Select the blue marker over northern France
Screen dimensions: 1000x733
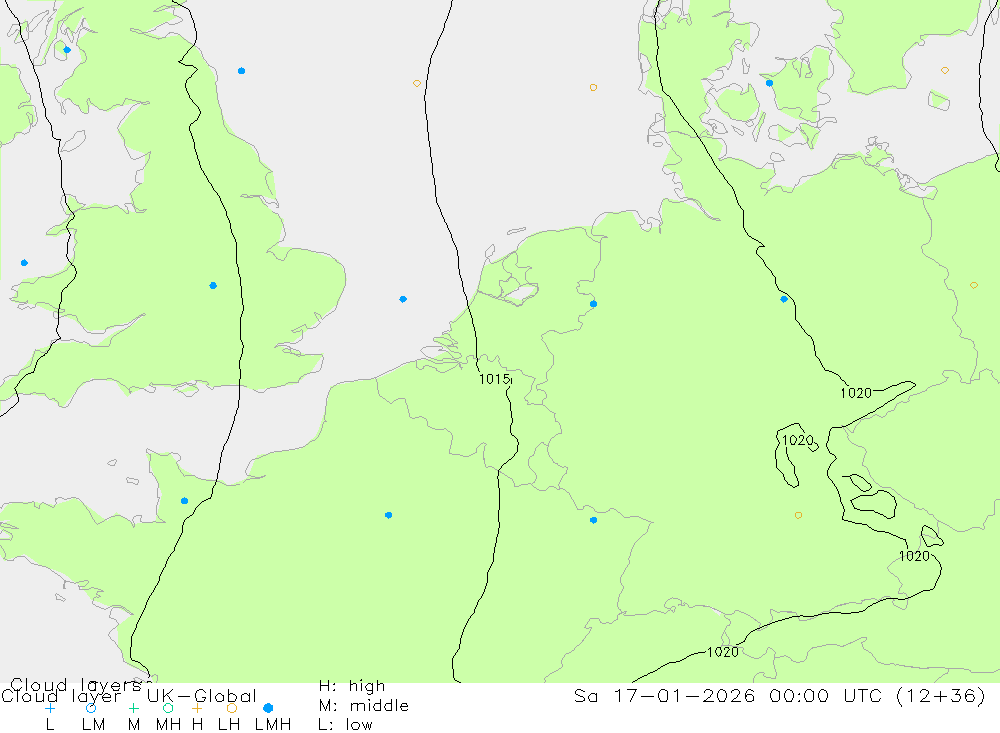point(388,515)
